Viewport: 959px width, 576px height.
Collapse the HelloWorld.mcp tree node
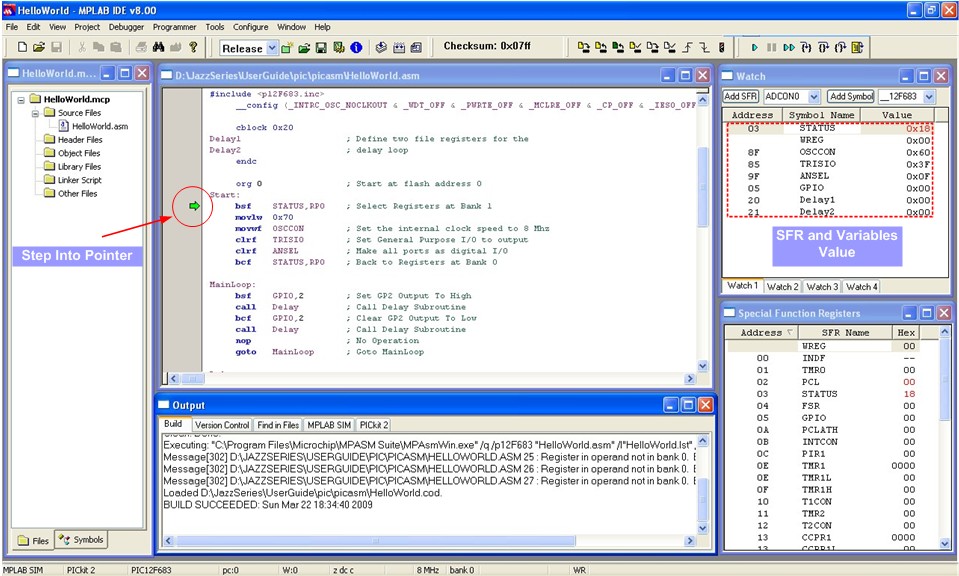(21, 99)
